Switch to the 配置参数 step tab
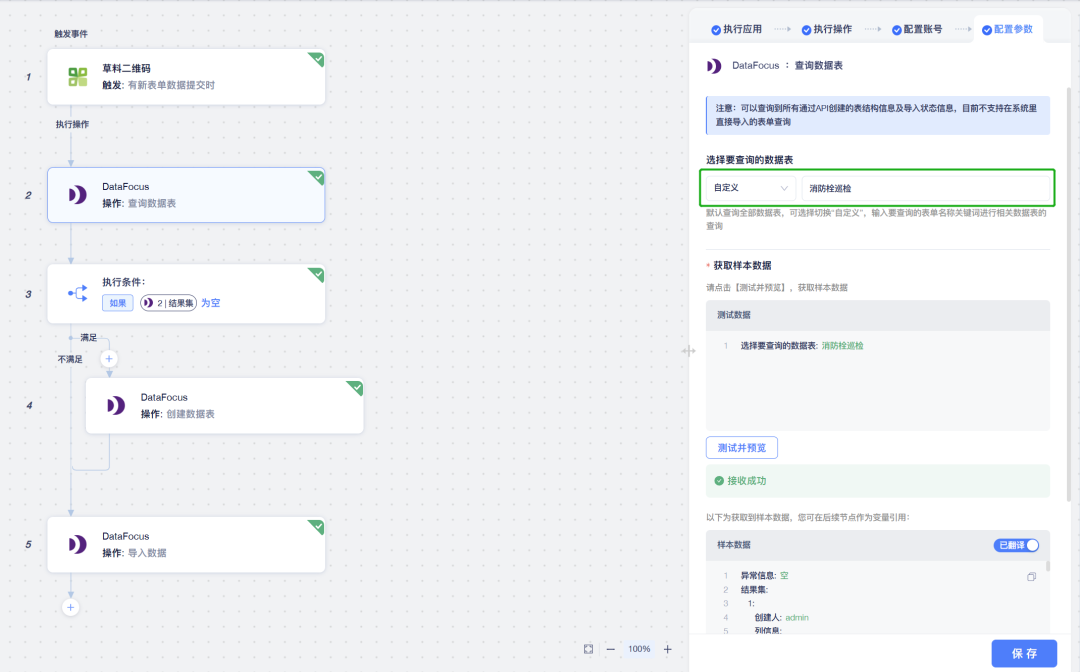The height and width of the screenshot is (672, 1080). click(x=1008, y=30)
